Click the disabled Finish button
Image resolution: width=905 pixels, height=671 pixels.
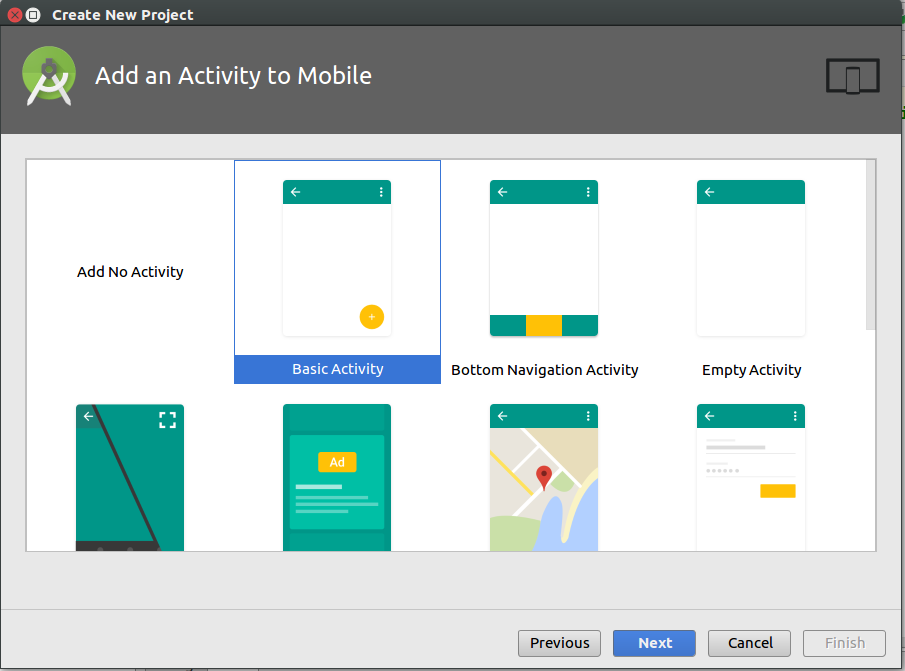[844, 643]
